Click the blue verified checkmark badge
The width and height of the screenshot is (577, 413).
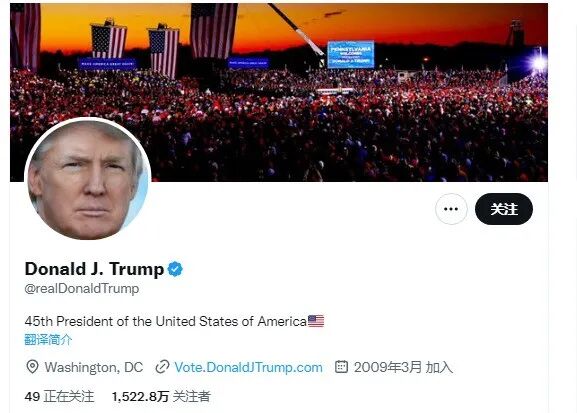pos(175,269)
